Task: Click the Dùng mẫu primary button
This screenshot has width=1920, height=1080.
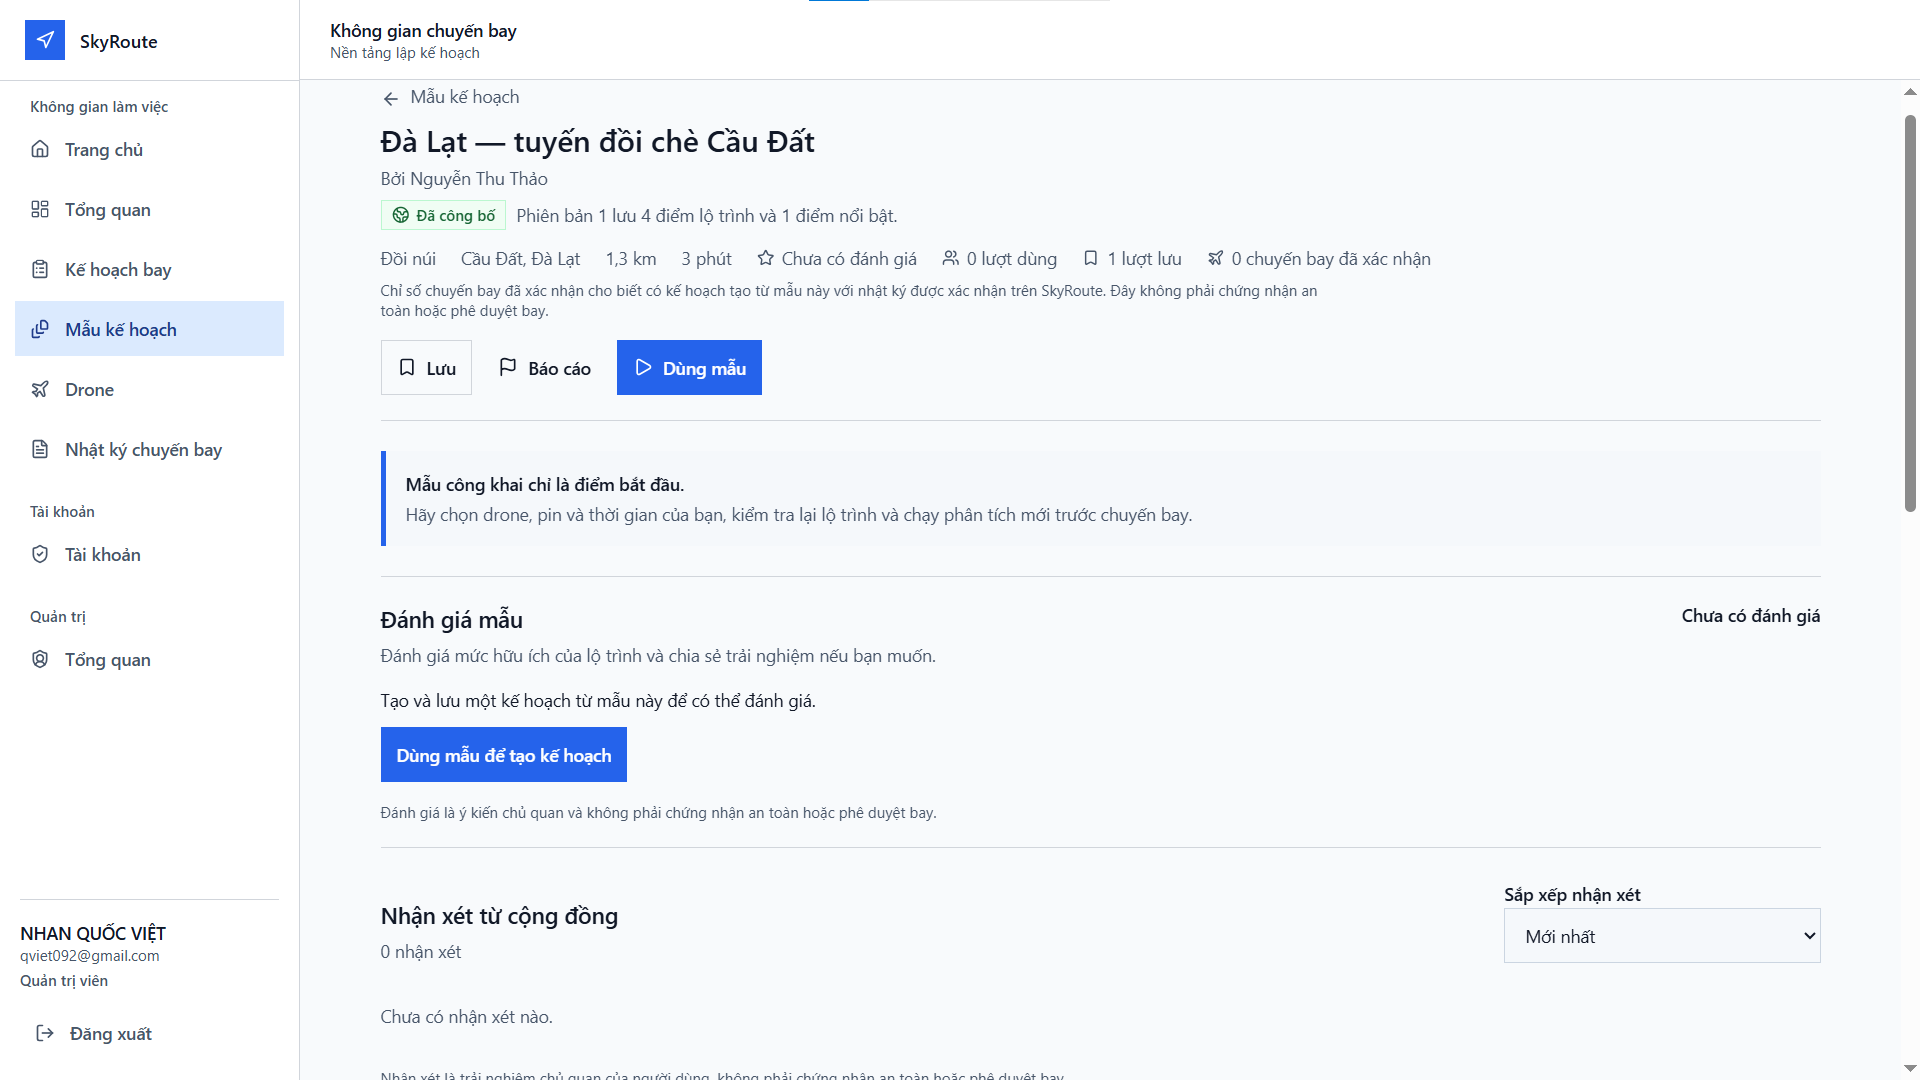Action: tap(689, 367)
